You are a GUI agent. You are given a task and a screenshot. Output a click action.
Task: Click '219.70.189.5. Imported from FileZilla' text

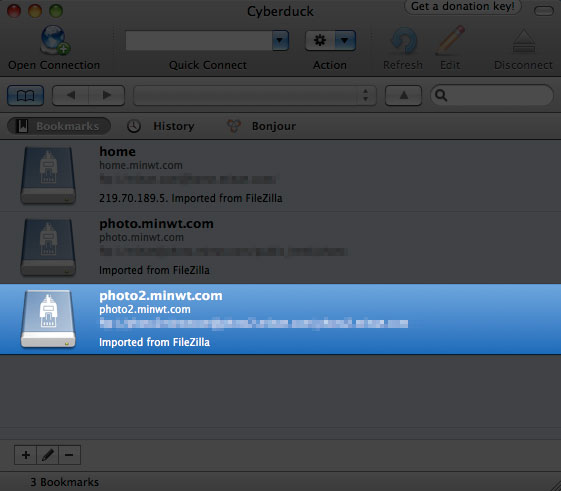(191, 198)
